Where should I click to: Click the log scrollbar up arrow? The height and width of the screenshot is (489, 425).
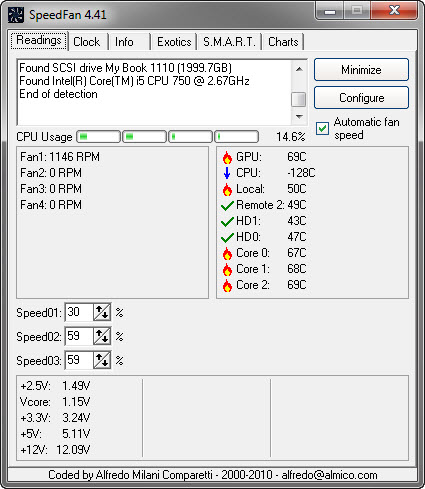(x=299, y=69)
